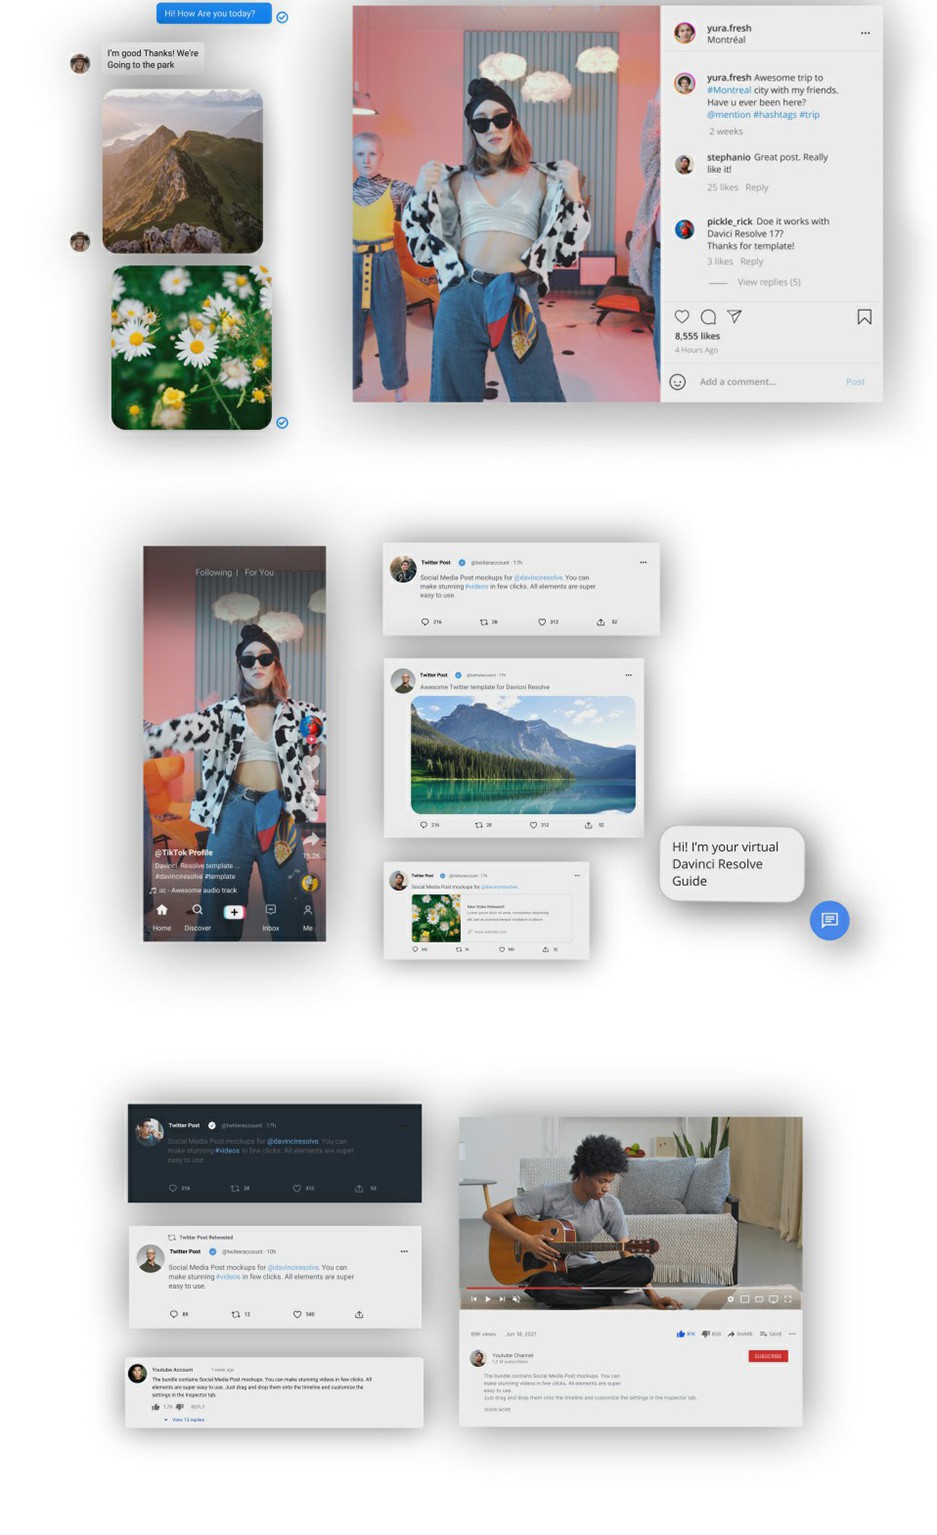Switch to the TikTok Following tab
Viewport: 937px width, 1535px height.
click(213, 573)
